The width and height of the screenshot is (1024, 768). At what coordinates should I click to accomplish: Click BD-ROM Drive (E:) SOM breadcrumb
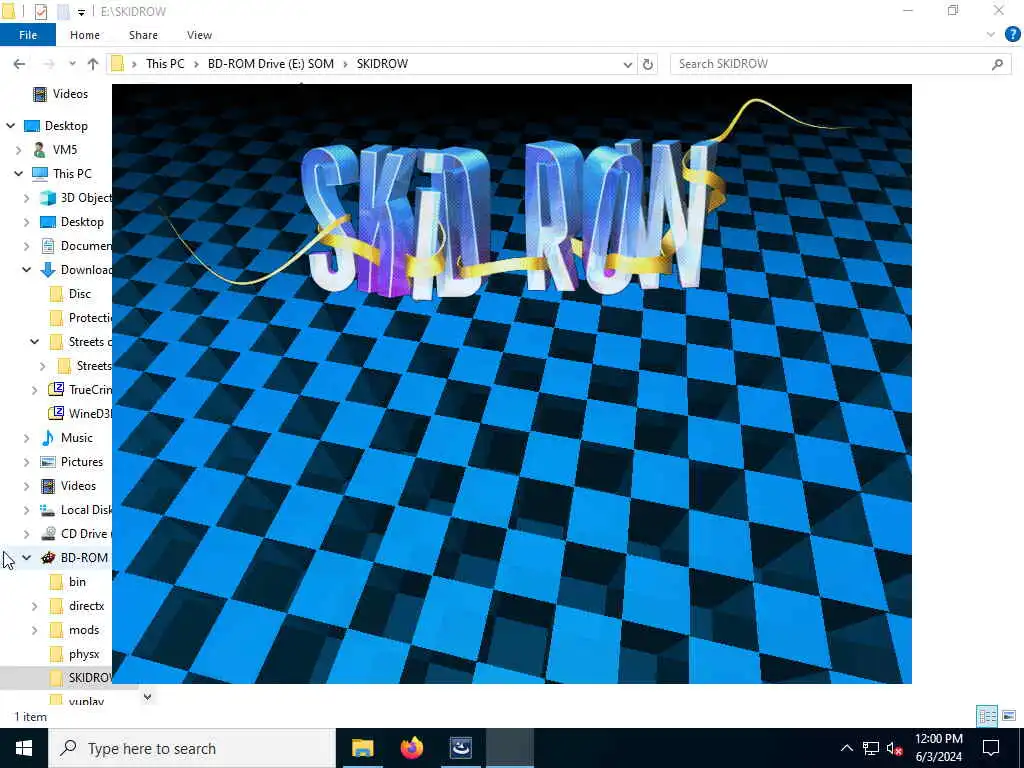pos(270,64)
